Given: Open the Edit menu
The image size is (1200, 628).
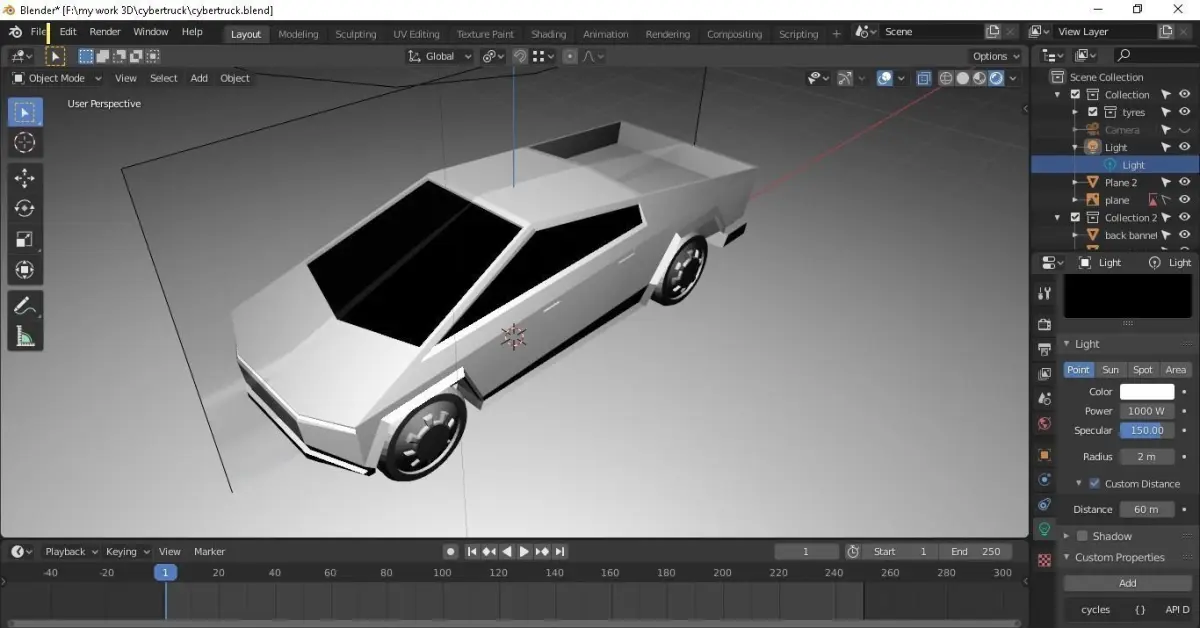Looking at the screenshot, I should pyautogui.click(x=68, y=32).
